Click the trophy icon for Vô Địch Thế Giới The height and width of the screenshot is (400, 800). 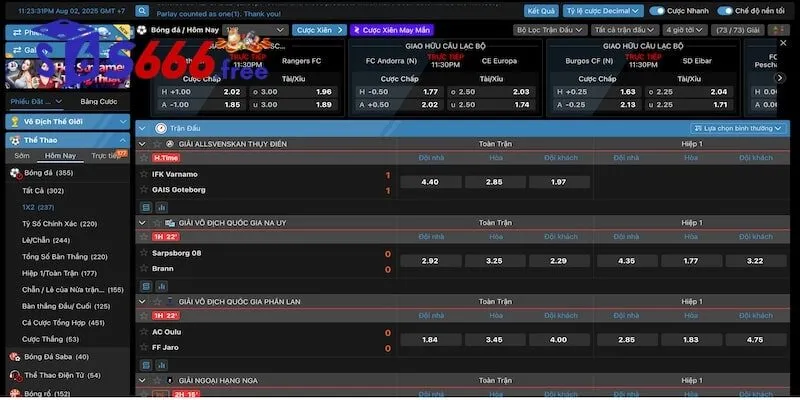[x=14, y=121]
